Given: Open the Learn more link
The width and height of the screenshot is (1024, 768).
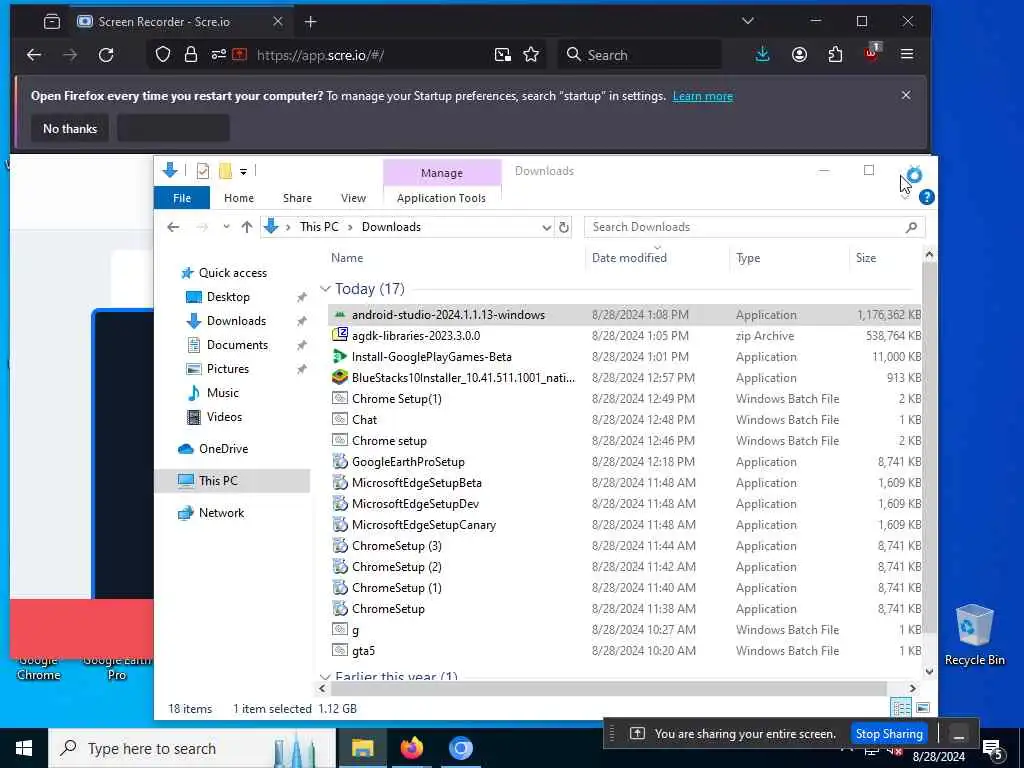Looking at the screenshot, I should tap(703, 96).
